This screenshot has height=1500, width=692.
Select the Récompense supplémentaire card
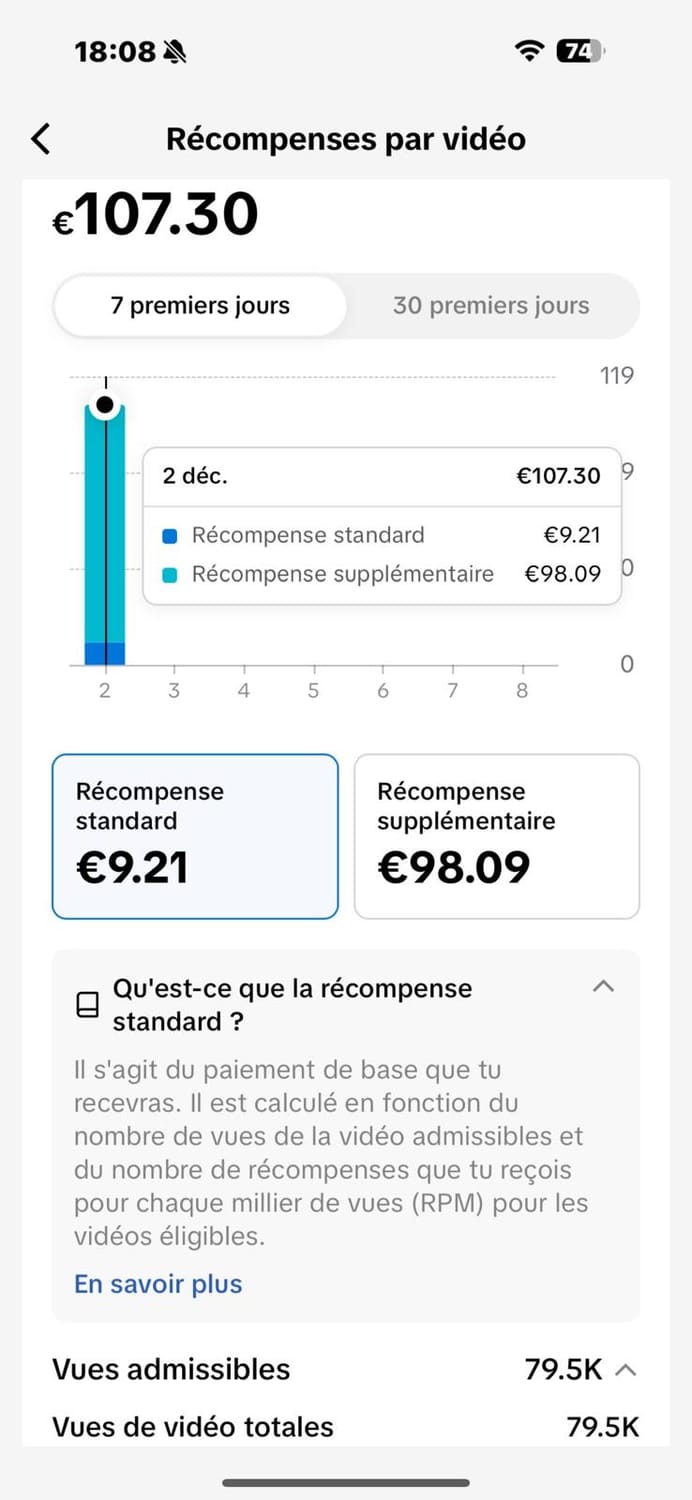[497, 836]
